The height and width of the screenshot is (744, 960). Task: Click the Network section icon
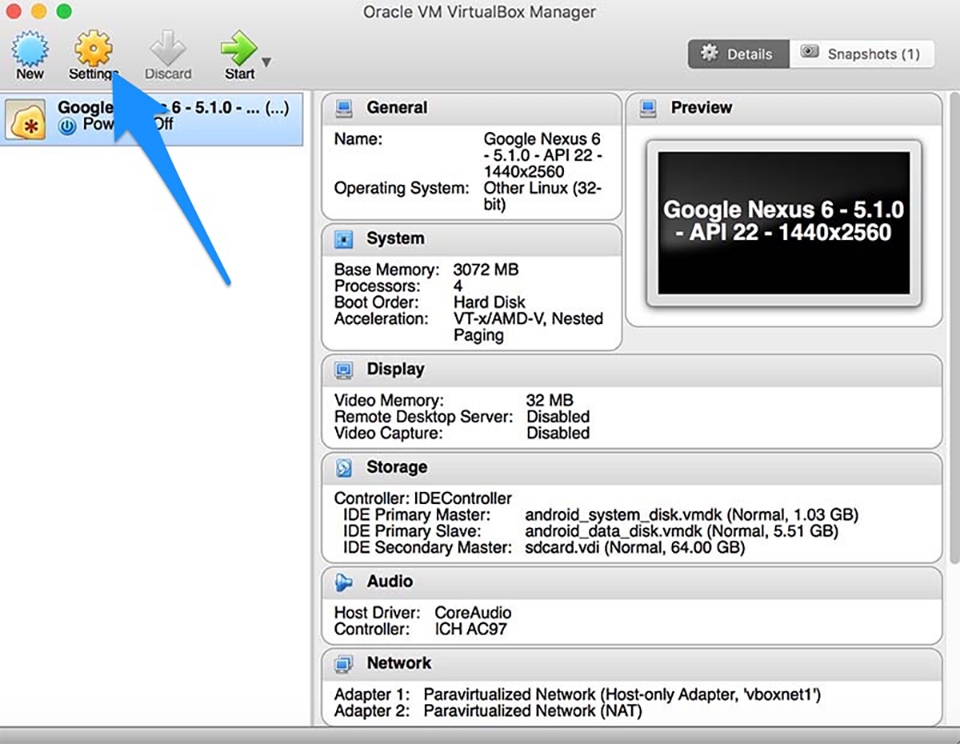click(x=343, y=664)
